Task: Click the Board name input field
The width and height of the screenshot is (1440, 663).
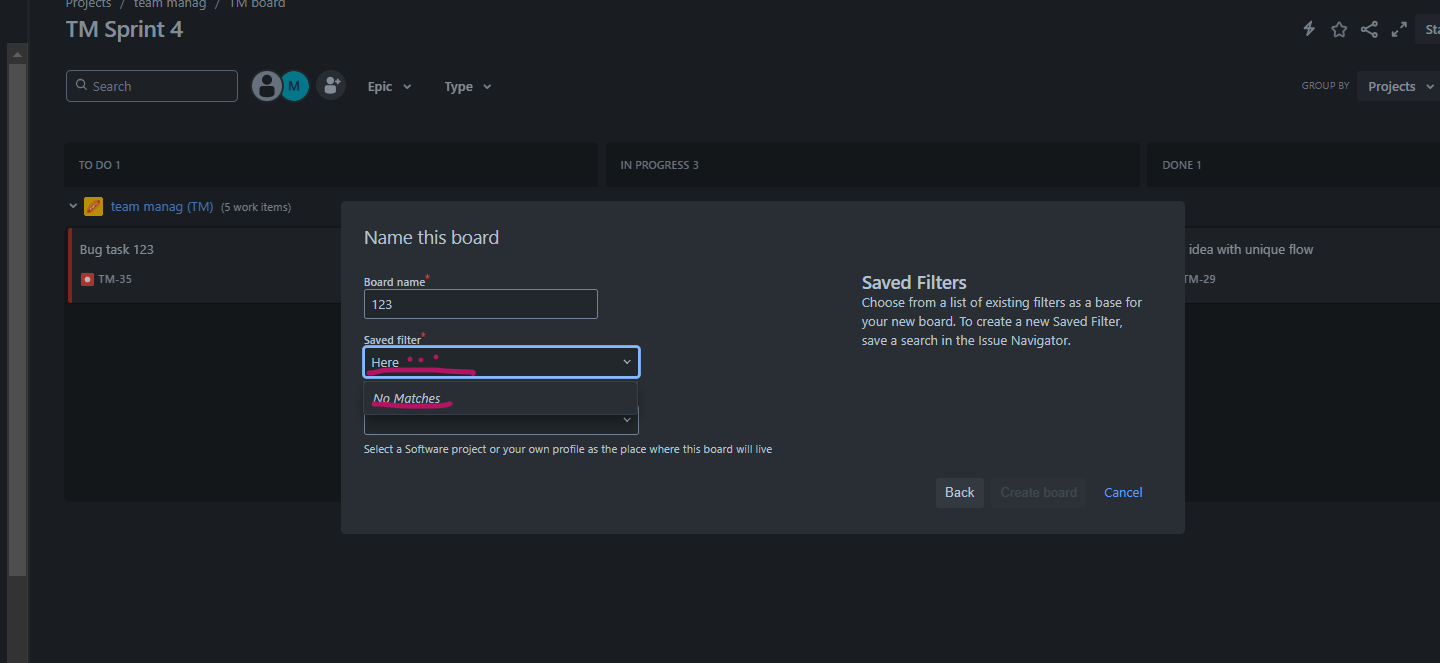Action: click(x=481, y=304)
